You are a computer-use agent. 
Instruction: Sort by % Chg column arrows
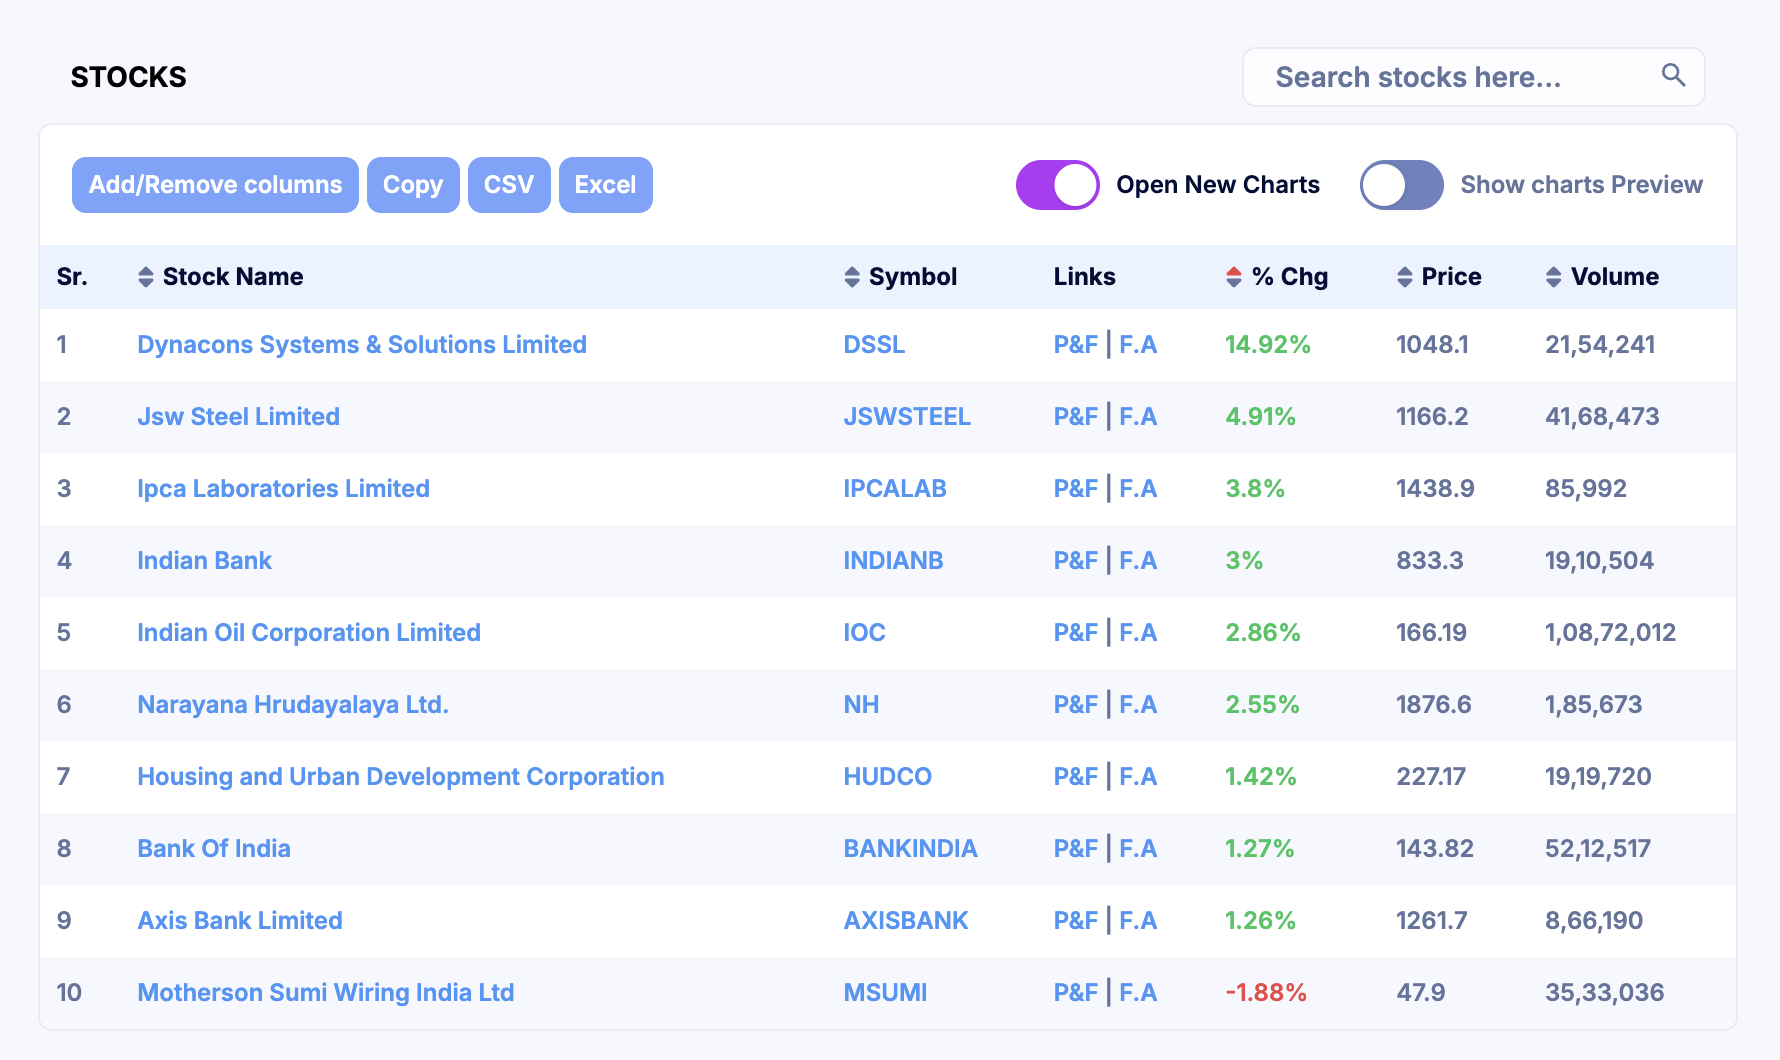click(x=1234, y=277)
